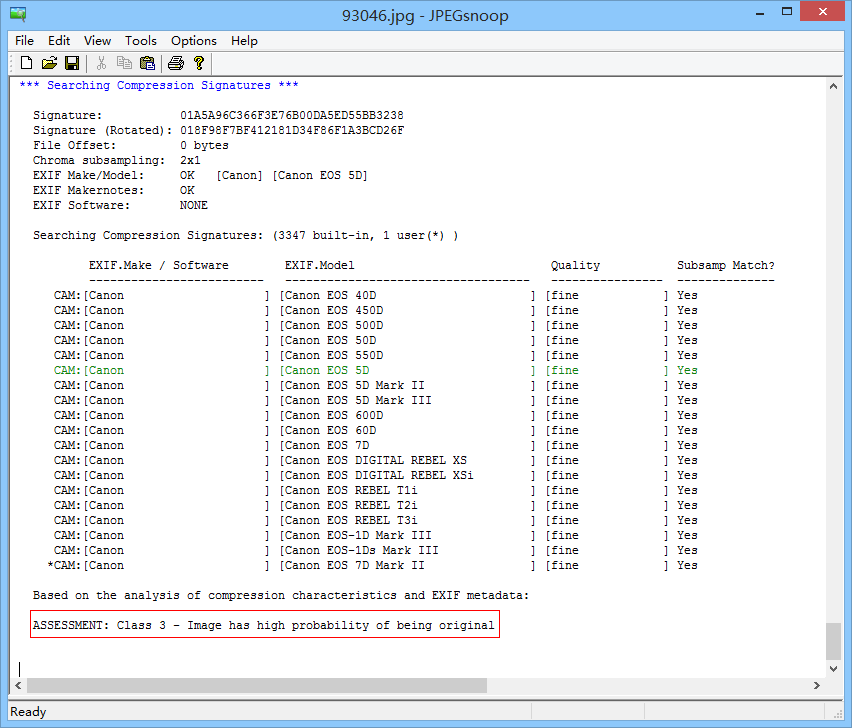Click the 'Based on the analysis' sentence

coord(280,595)
